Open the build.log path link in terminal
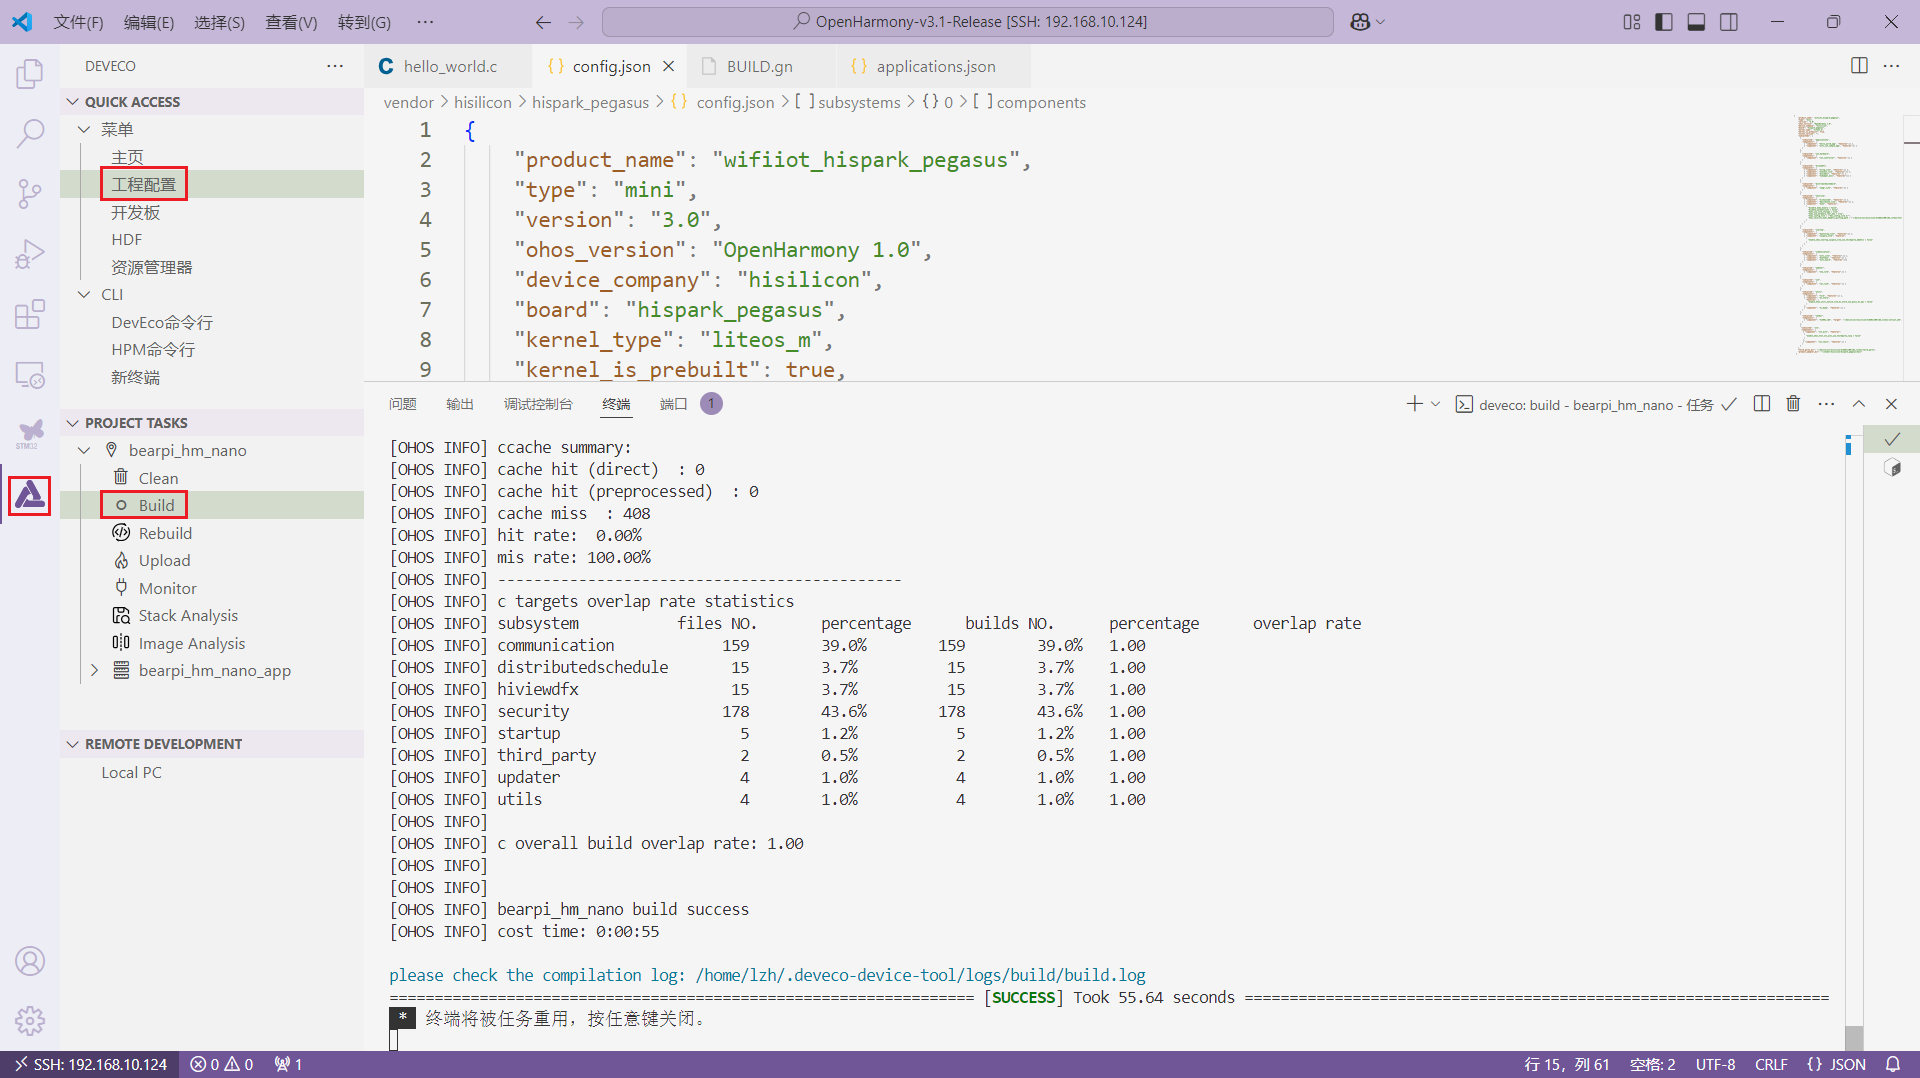 point(920,975)
